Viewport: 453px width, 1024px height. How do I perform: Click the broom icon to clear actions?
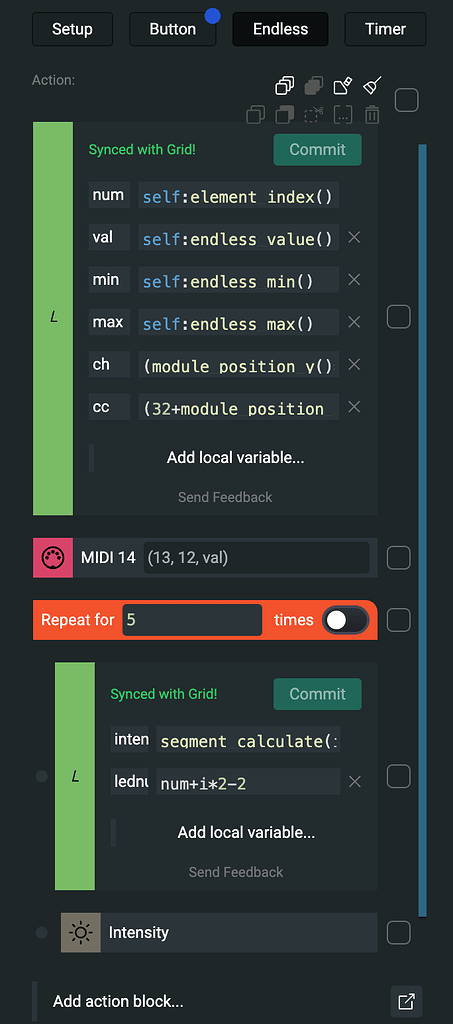click(x=372, y=86)
